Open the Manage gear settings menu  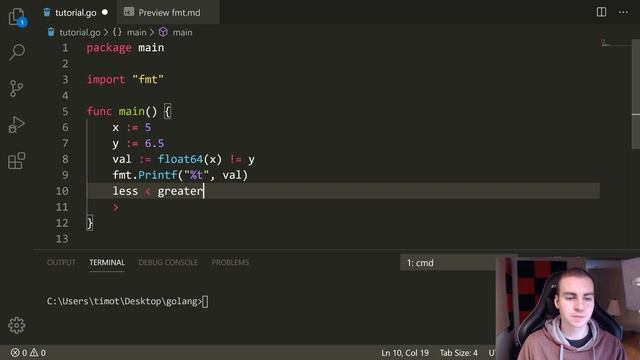(x=16, y=325)
